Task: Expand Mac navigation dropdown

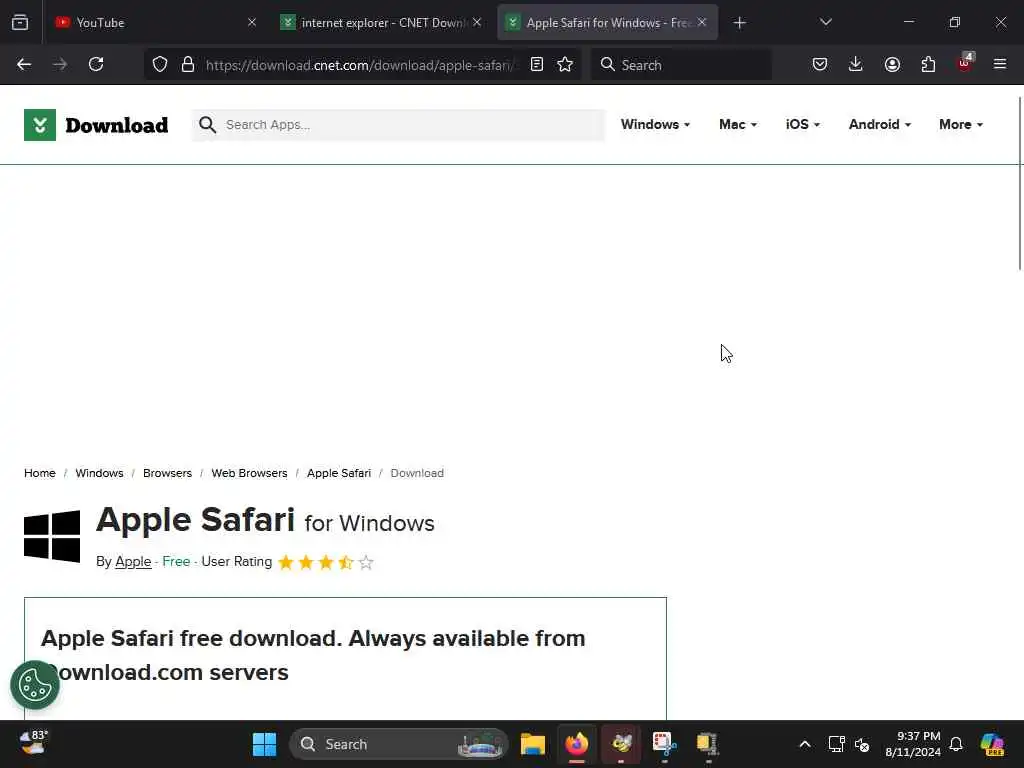Action: click(738, 125)
